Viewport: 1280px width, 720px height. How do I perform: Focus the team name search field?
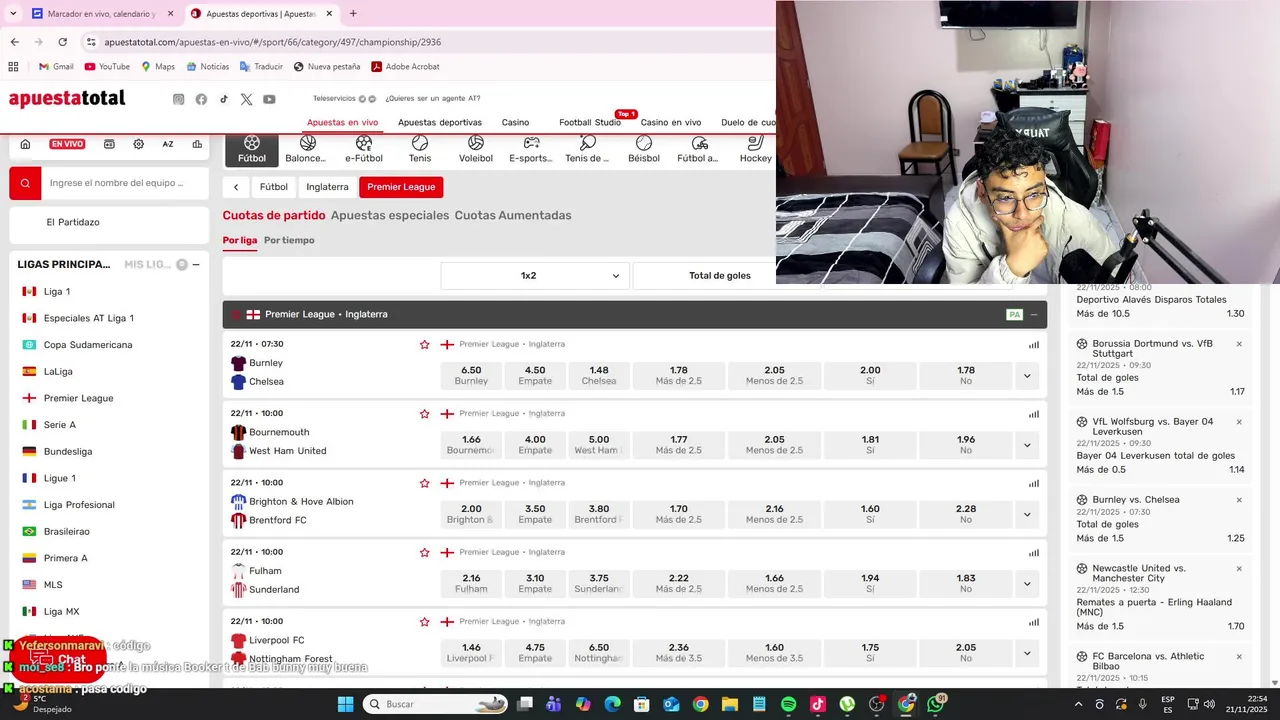(x=125, y=183)
